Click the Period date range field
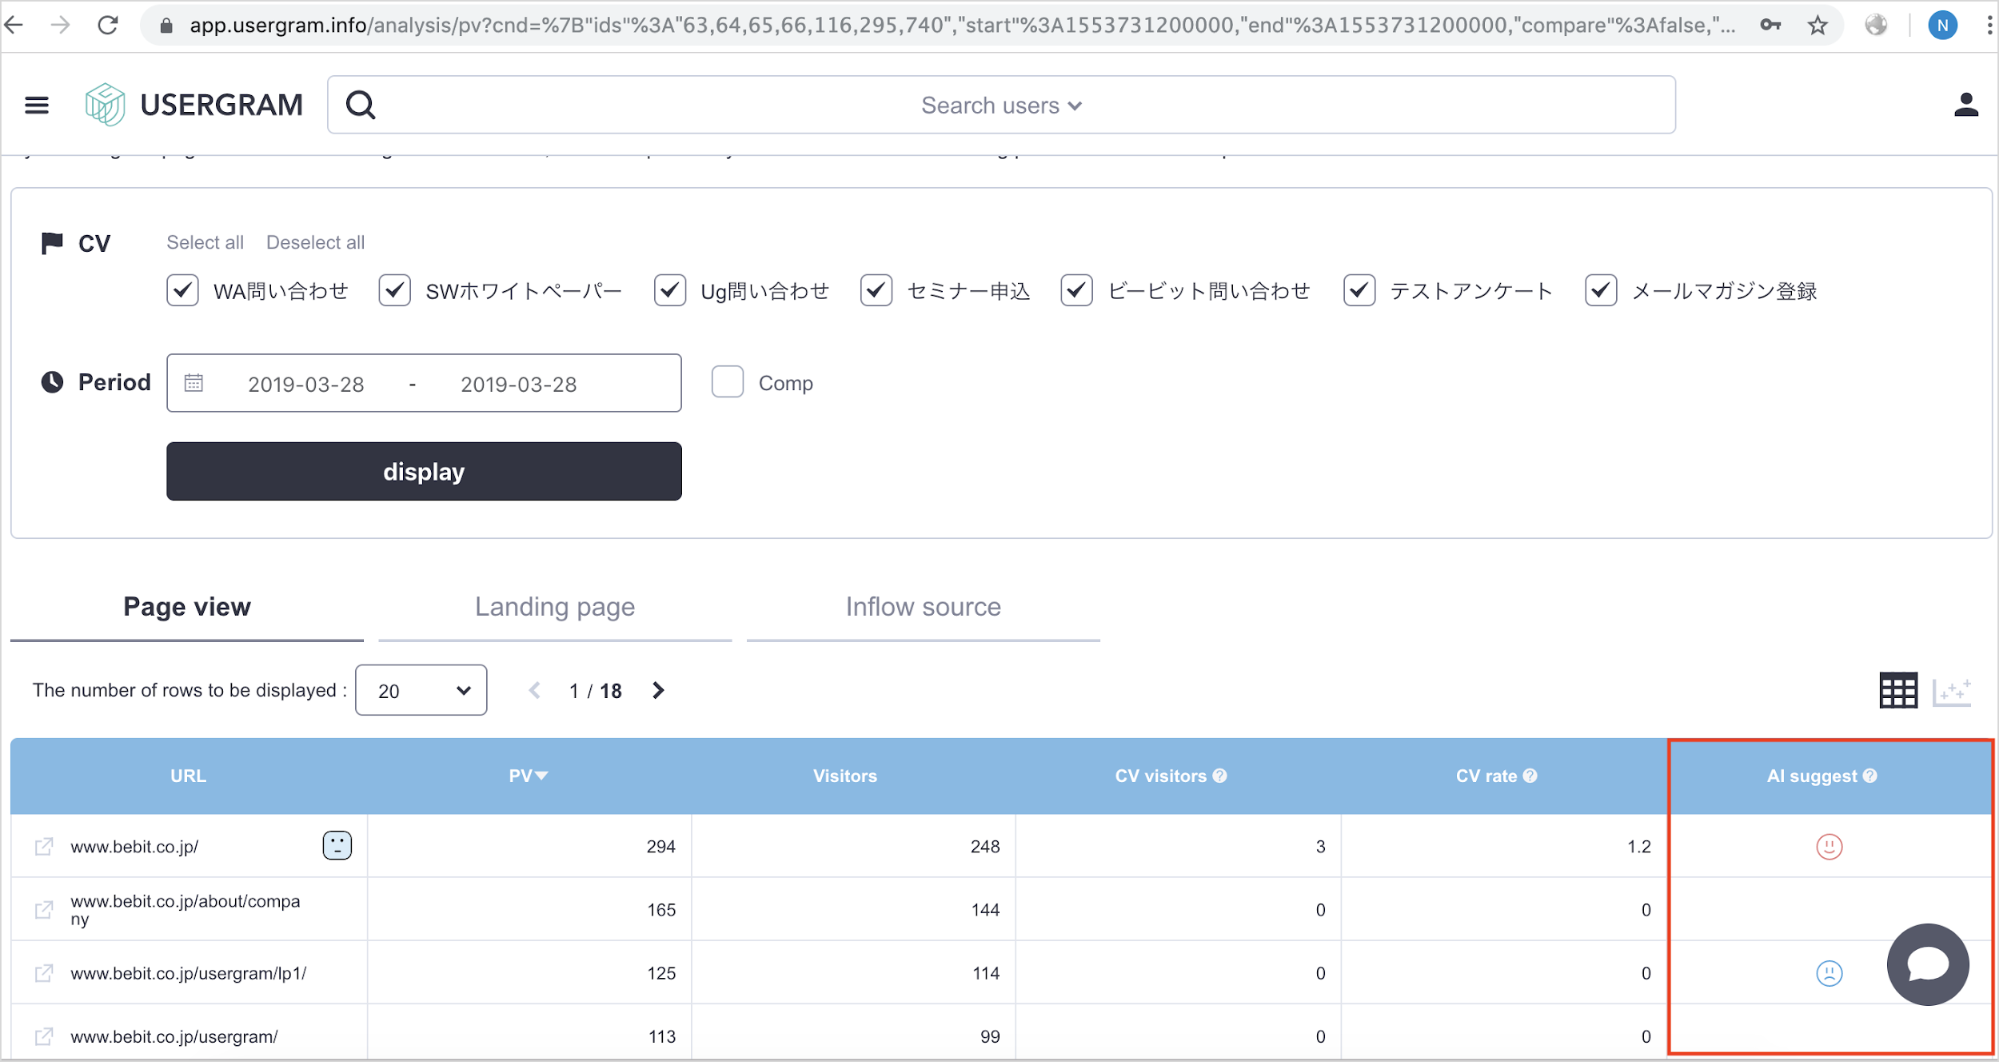This screenshot has width=1999, height=1062. (424, 383)
